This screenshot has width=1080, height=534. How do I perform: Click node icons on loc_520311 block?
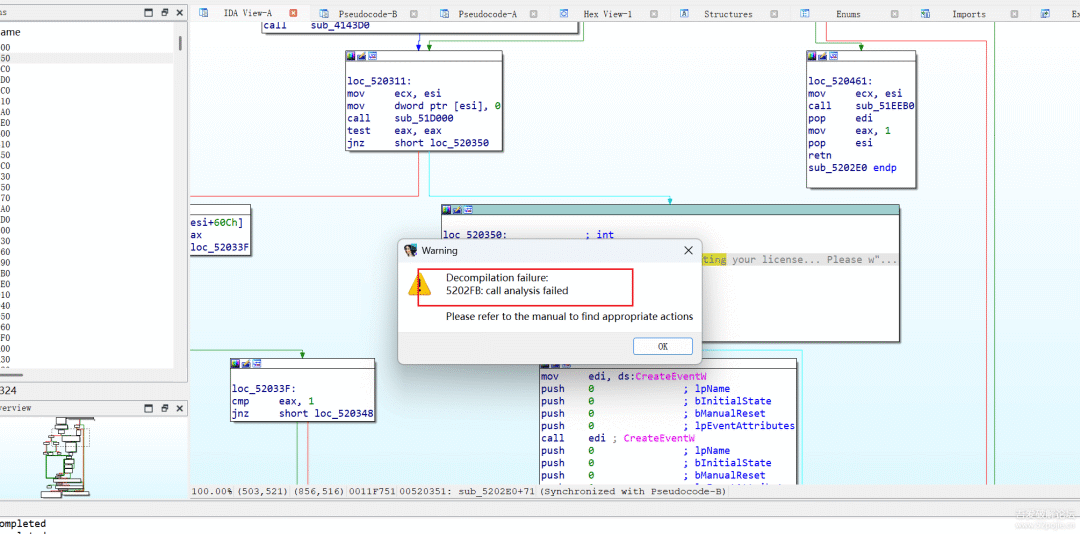(361, 56)
